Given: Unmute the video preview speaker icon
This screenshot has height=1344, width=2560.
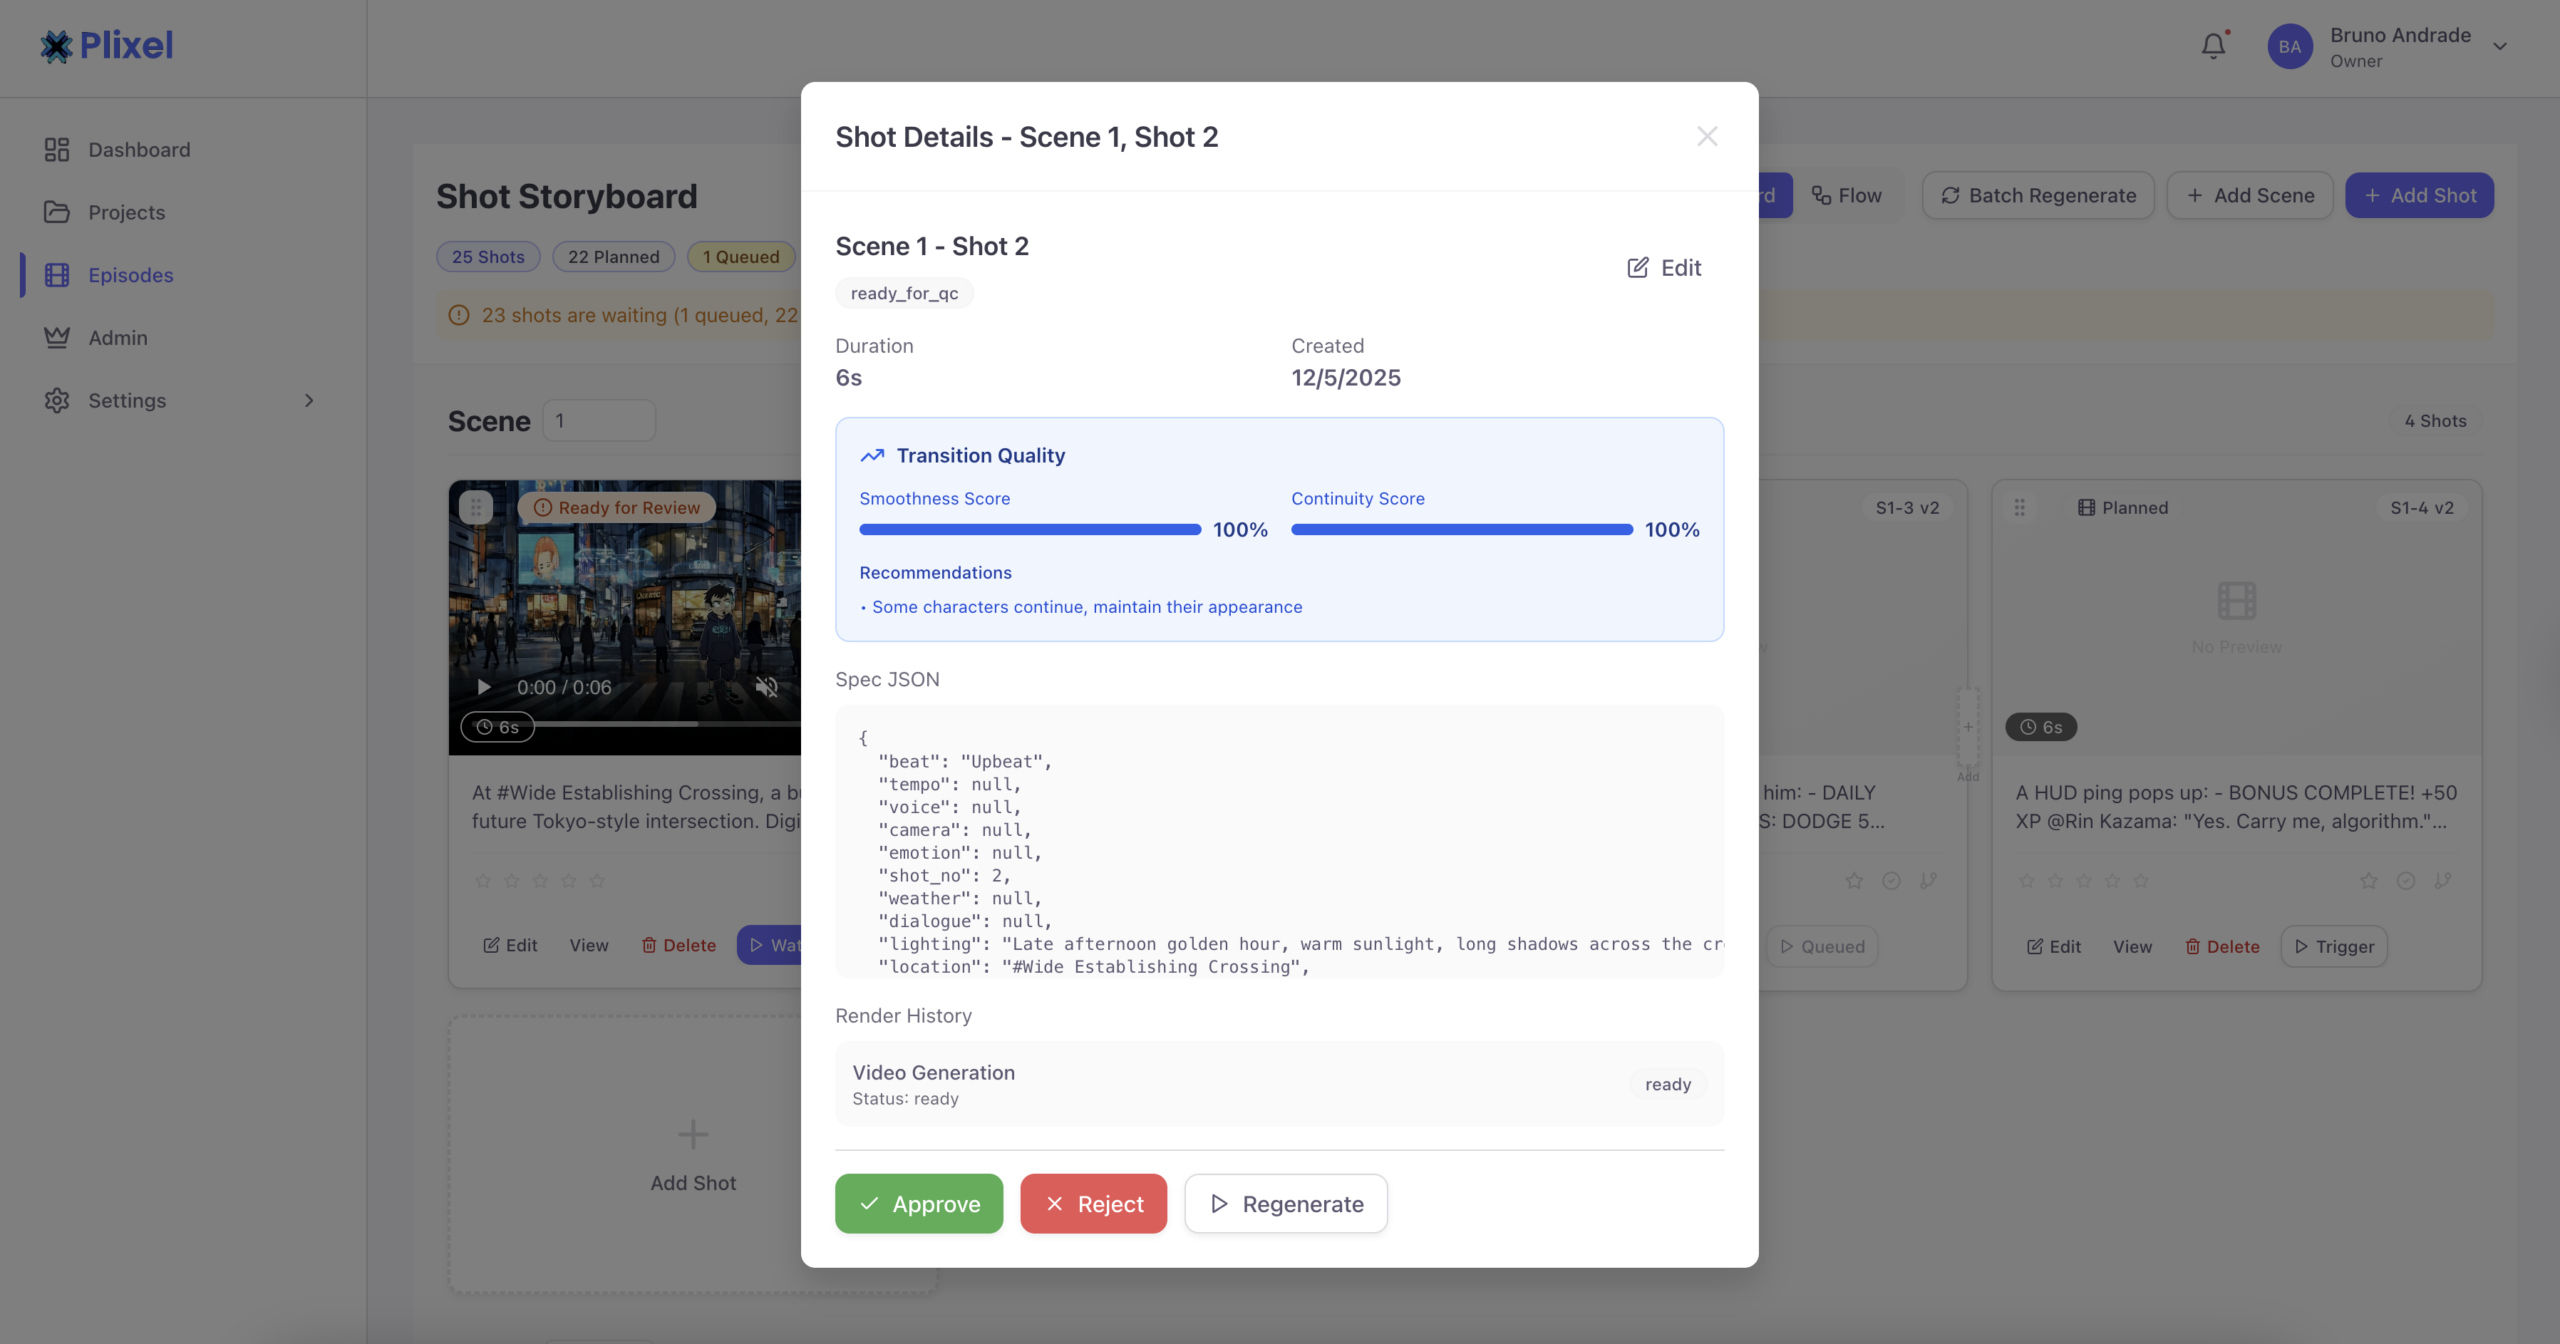Looking at the screenshot, I should tap(766, 687).
